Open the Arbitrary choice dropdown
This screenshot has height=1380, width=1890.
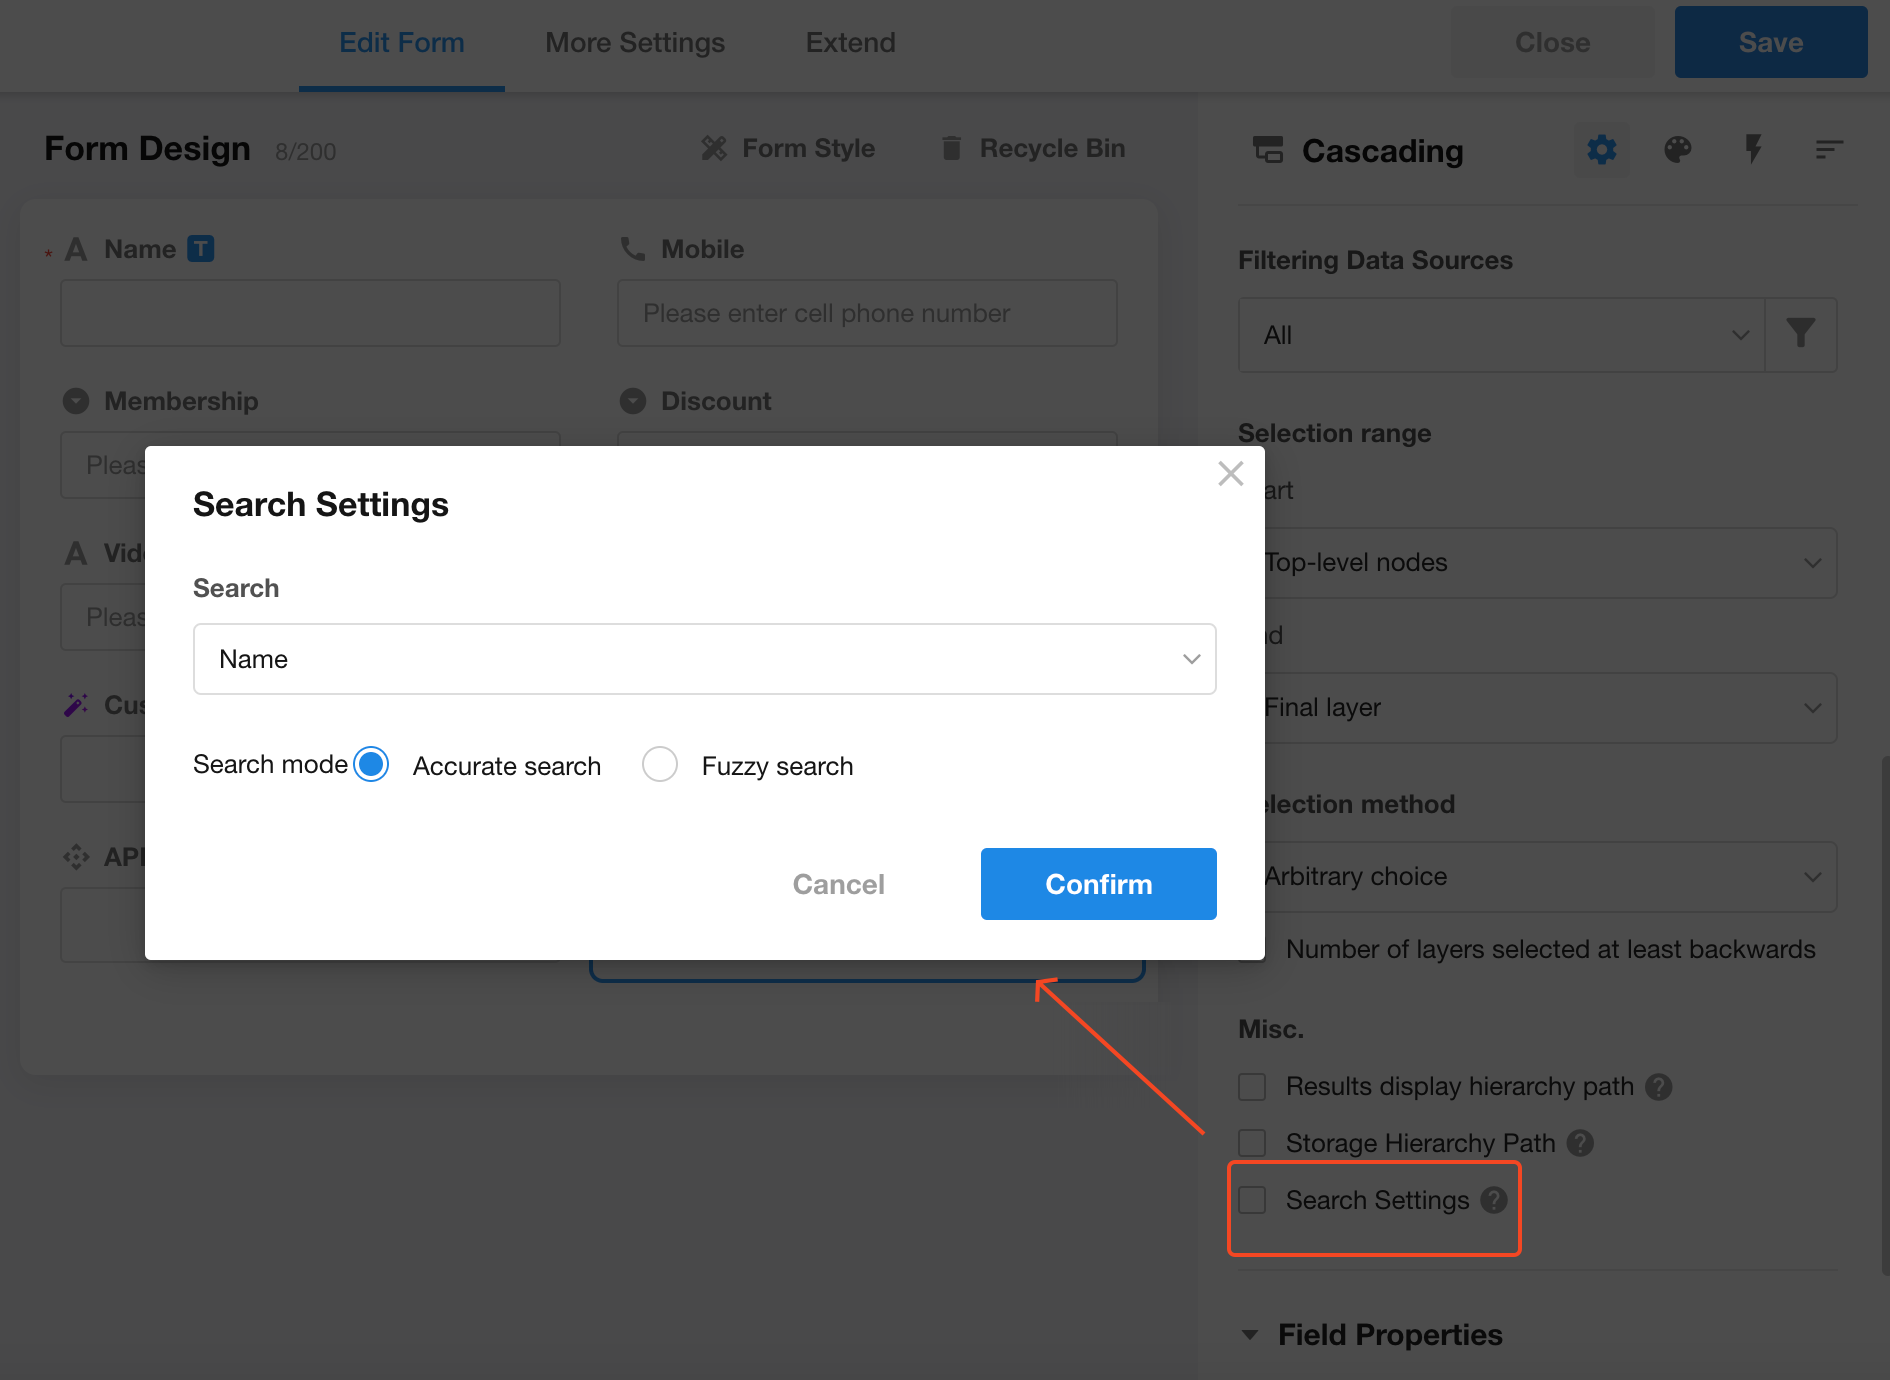pos(1549,877)
